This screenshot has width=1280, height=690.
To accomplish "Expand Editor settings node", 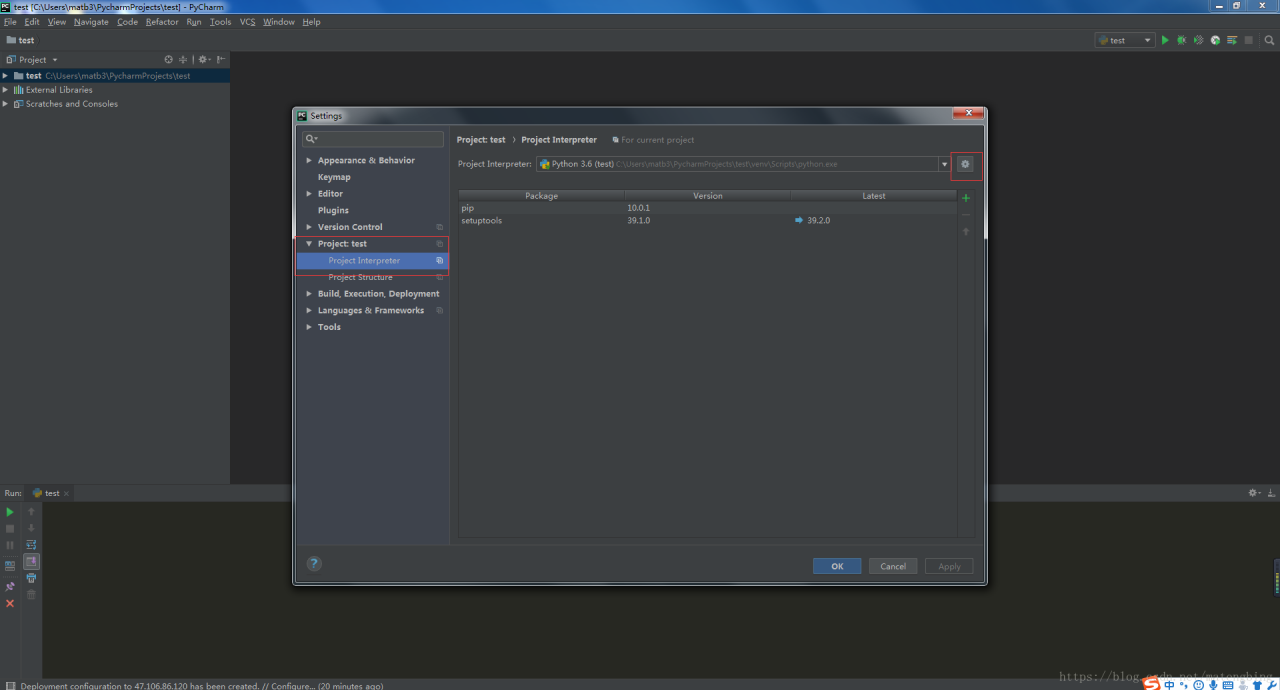I will tap(309, 194).
